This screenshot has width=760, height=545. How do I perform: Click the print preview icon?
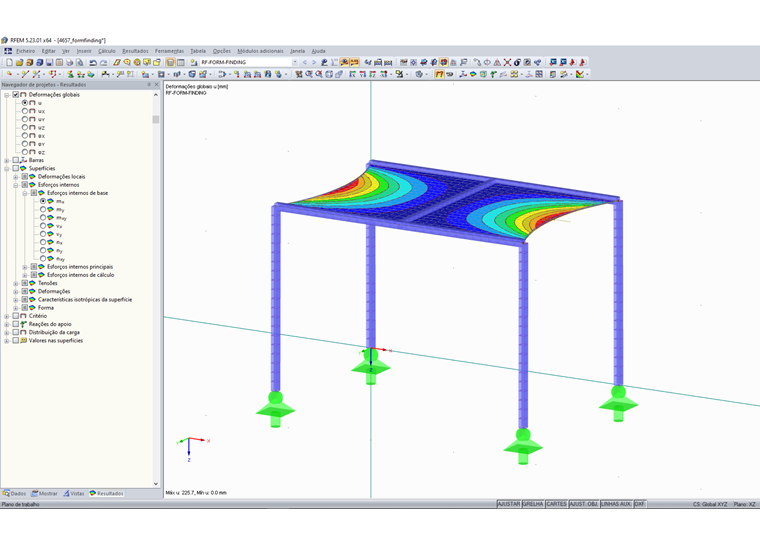(79, 62)
